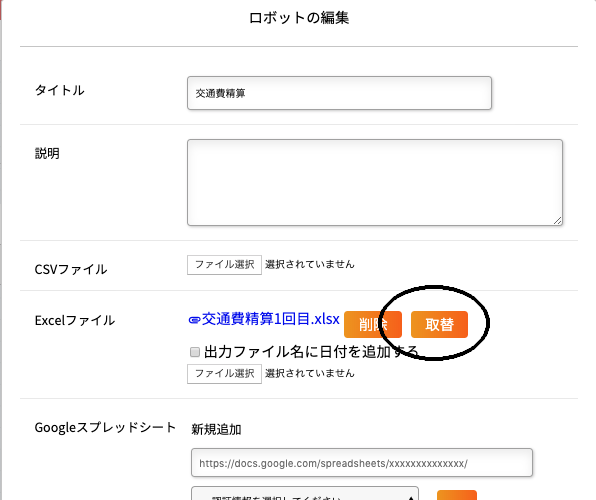Open the 交通費精算1回目.xlsx file link
Viewport: 596px width, 500px height.
270,319
